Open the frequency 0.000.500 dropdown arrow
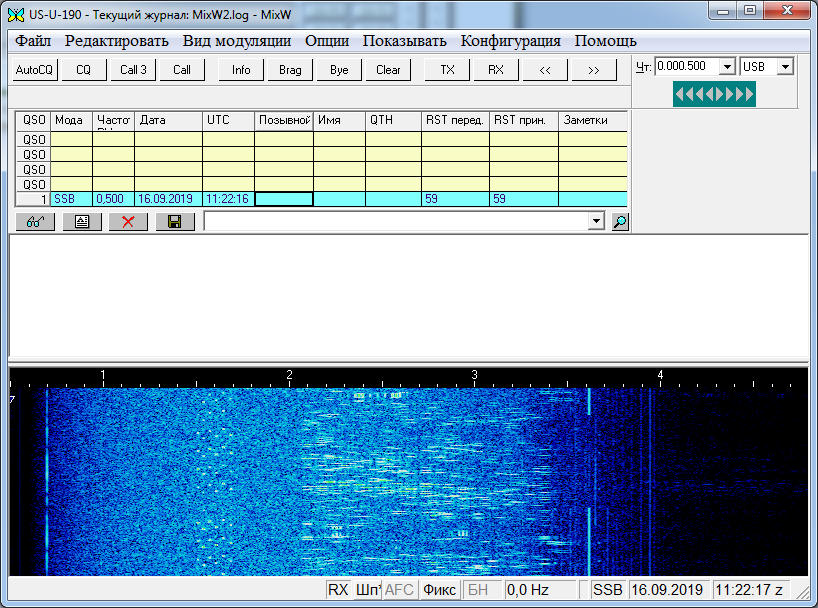This screenshot has height=608, width=818. coord(727,67)
